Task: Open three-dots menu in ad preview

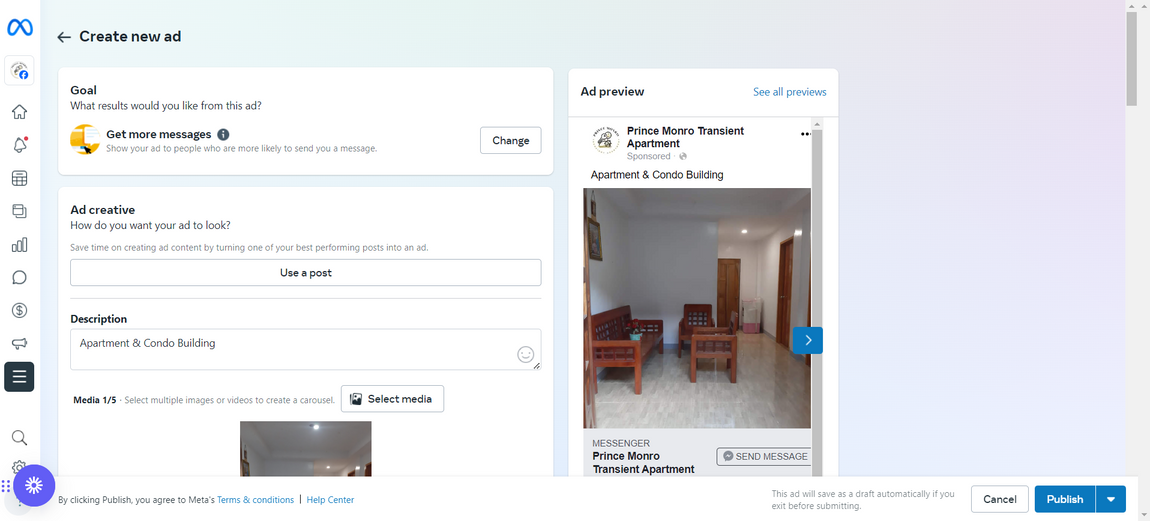Action: [x=806, y=134]
